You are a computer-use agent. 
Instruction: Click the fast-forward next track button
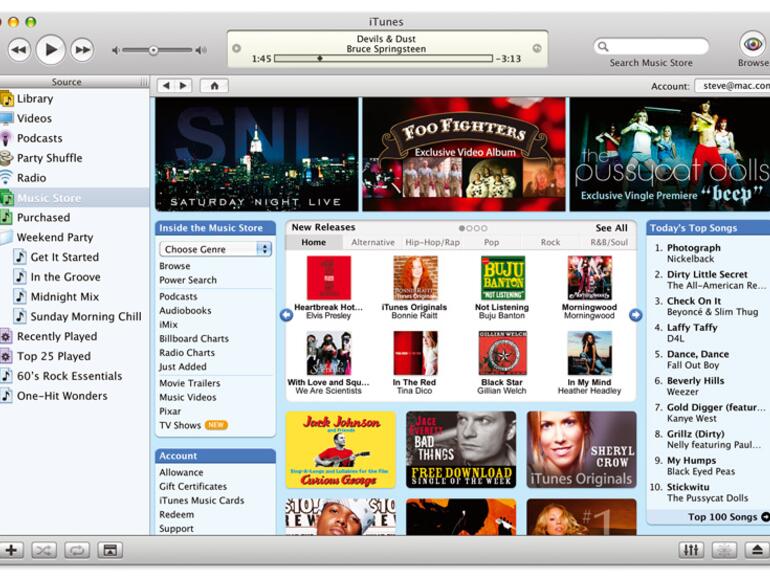pos(82,50)
